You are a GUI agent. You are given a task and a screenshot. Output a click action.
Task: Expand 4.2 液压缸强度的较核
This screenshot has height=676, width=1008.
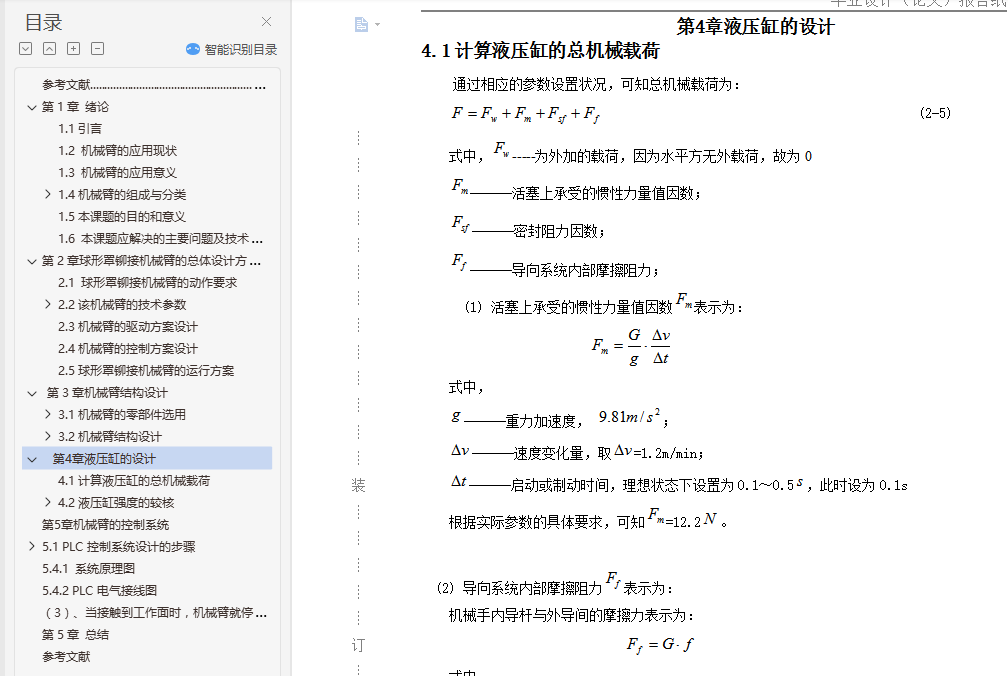coord(48,502)
